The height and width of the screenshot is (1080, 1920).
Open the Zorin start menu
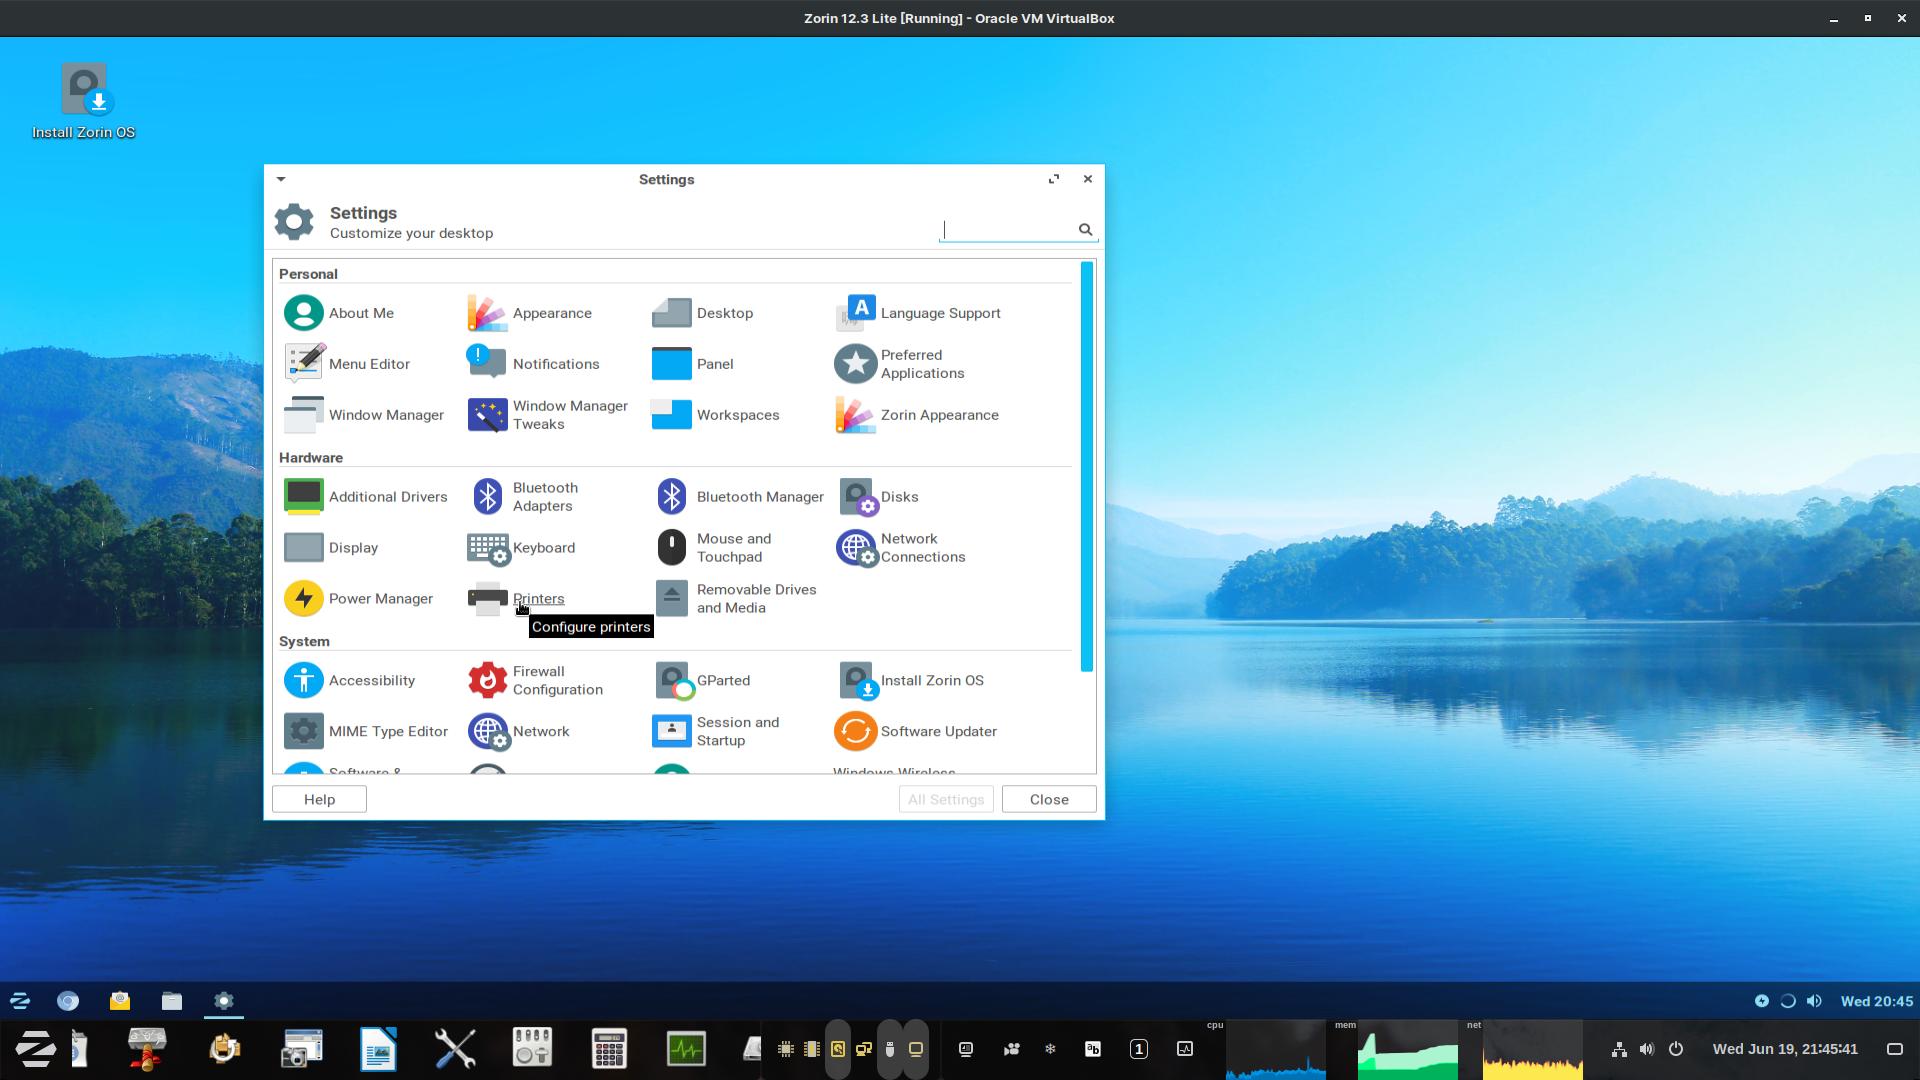tap(20, 1001)
